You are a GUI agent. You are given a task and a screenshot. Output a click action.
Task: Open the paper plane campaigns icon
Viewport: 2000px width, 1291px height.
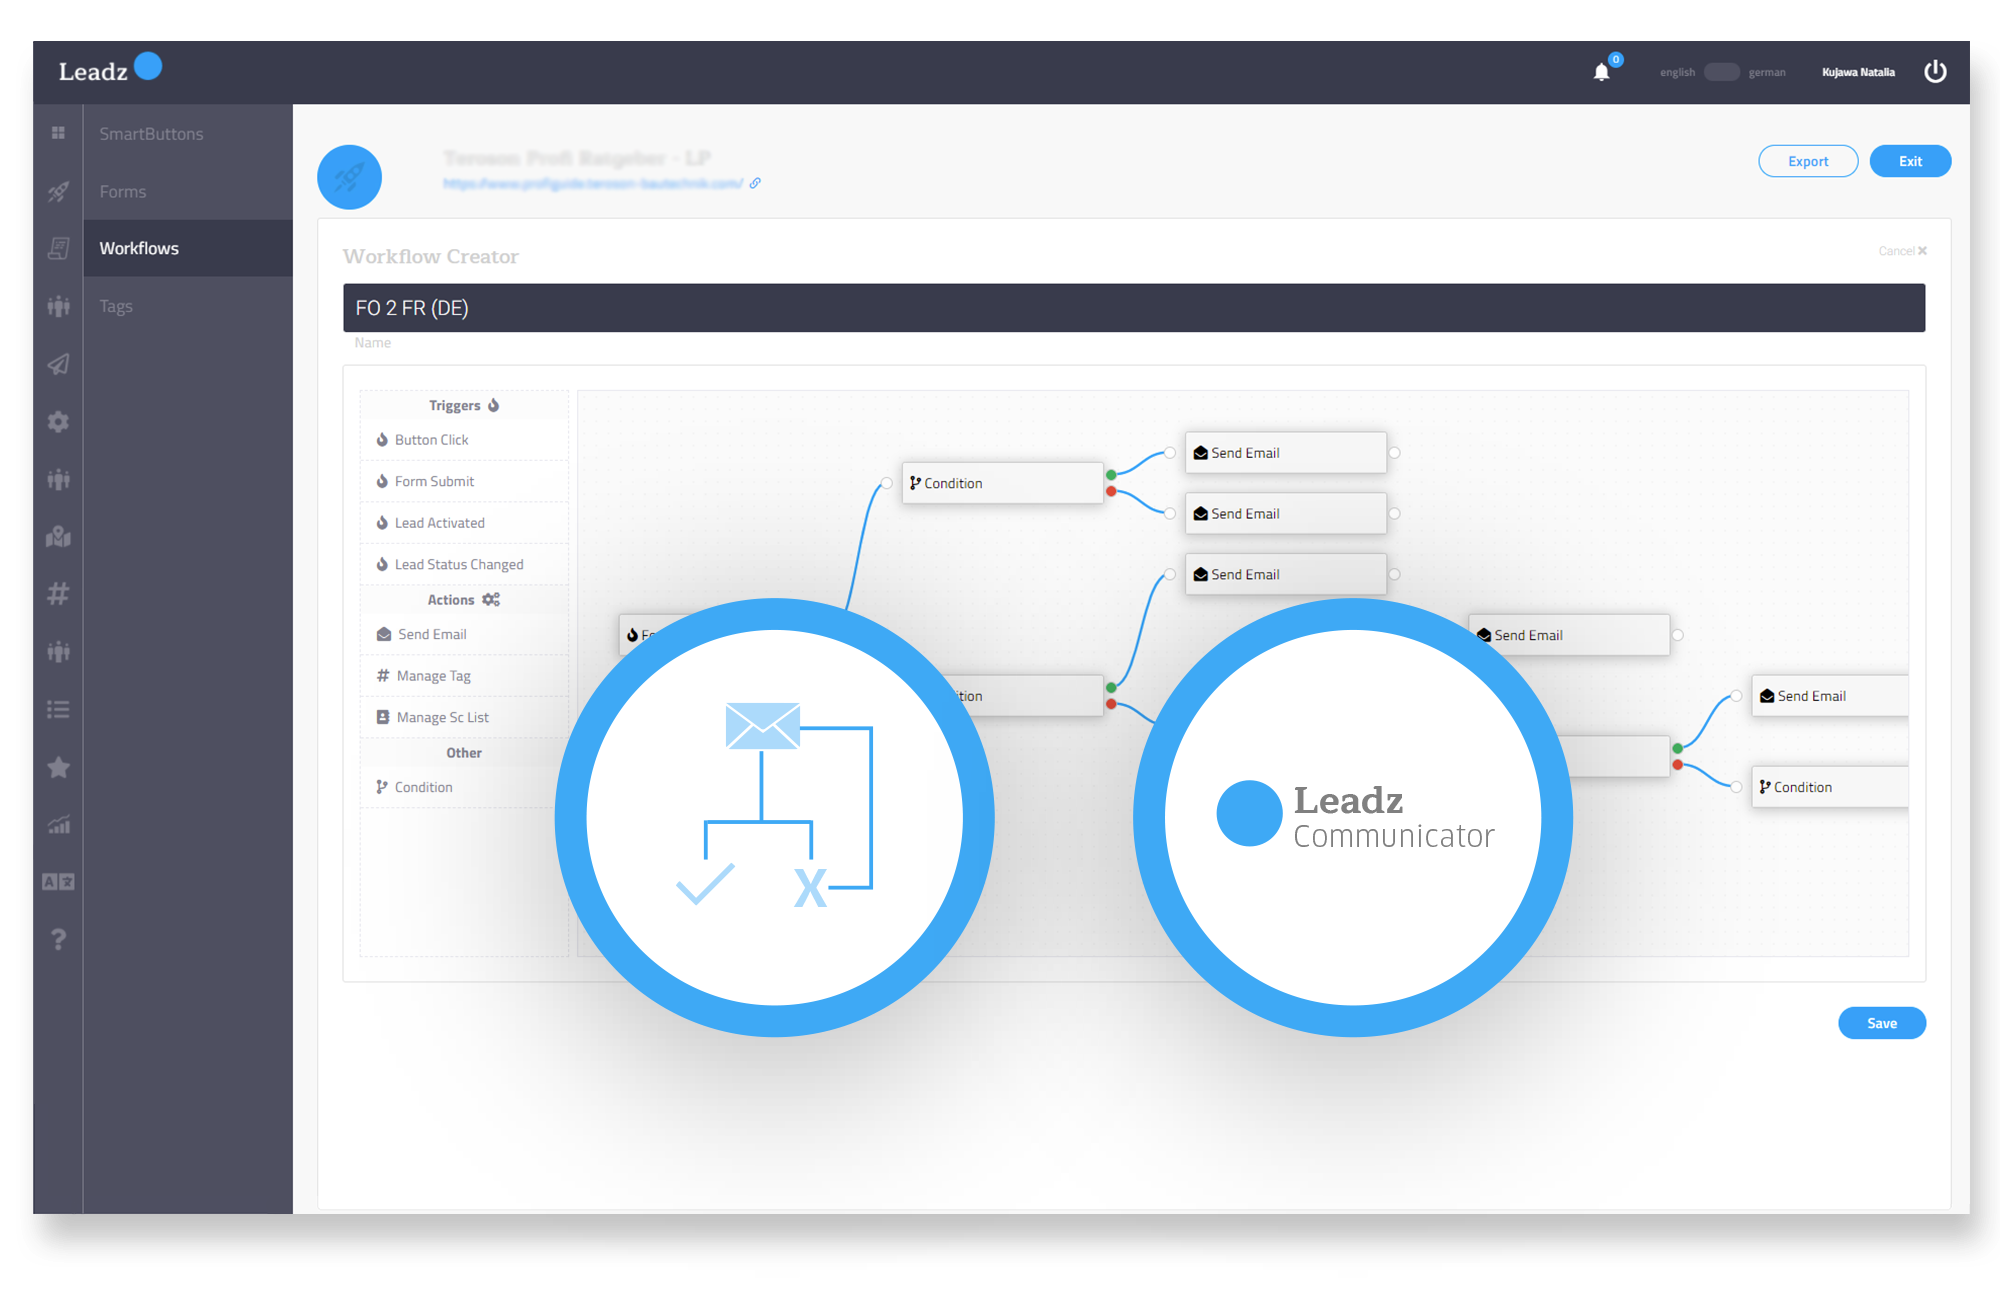pos(58,364)
